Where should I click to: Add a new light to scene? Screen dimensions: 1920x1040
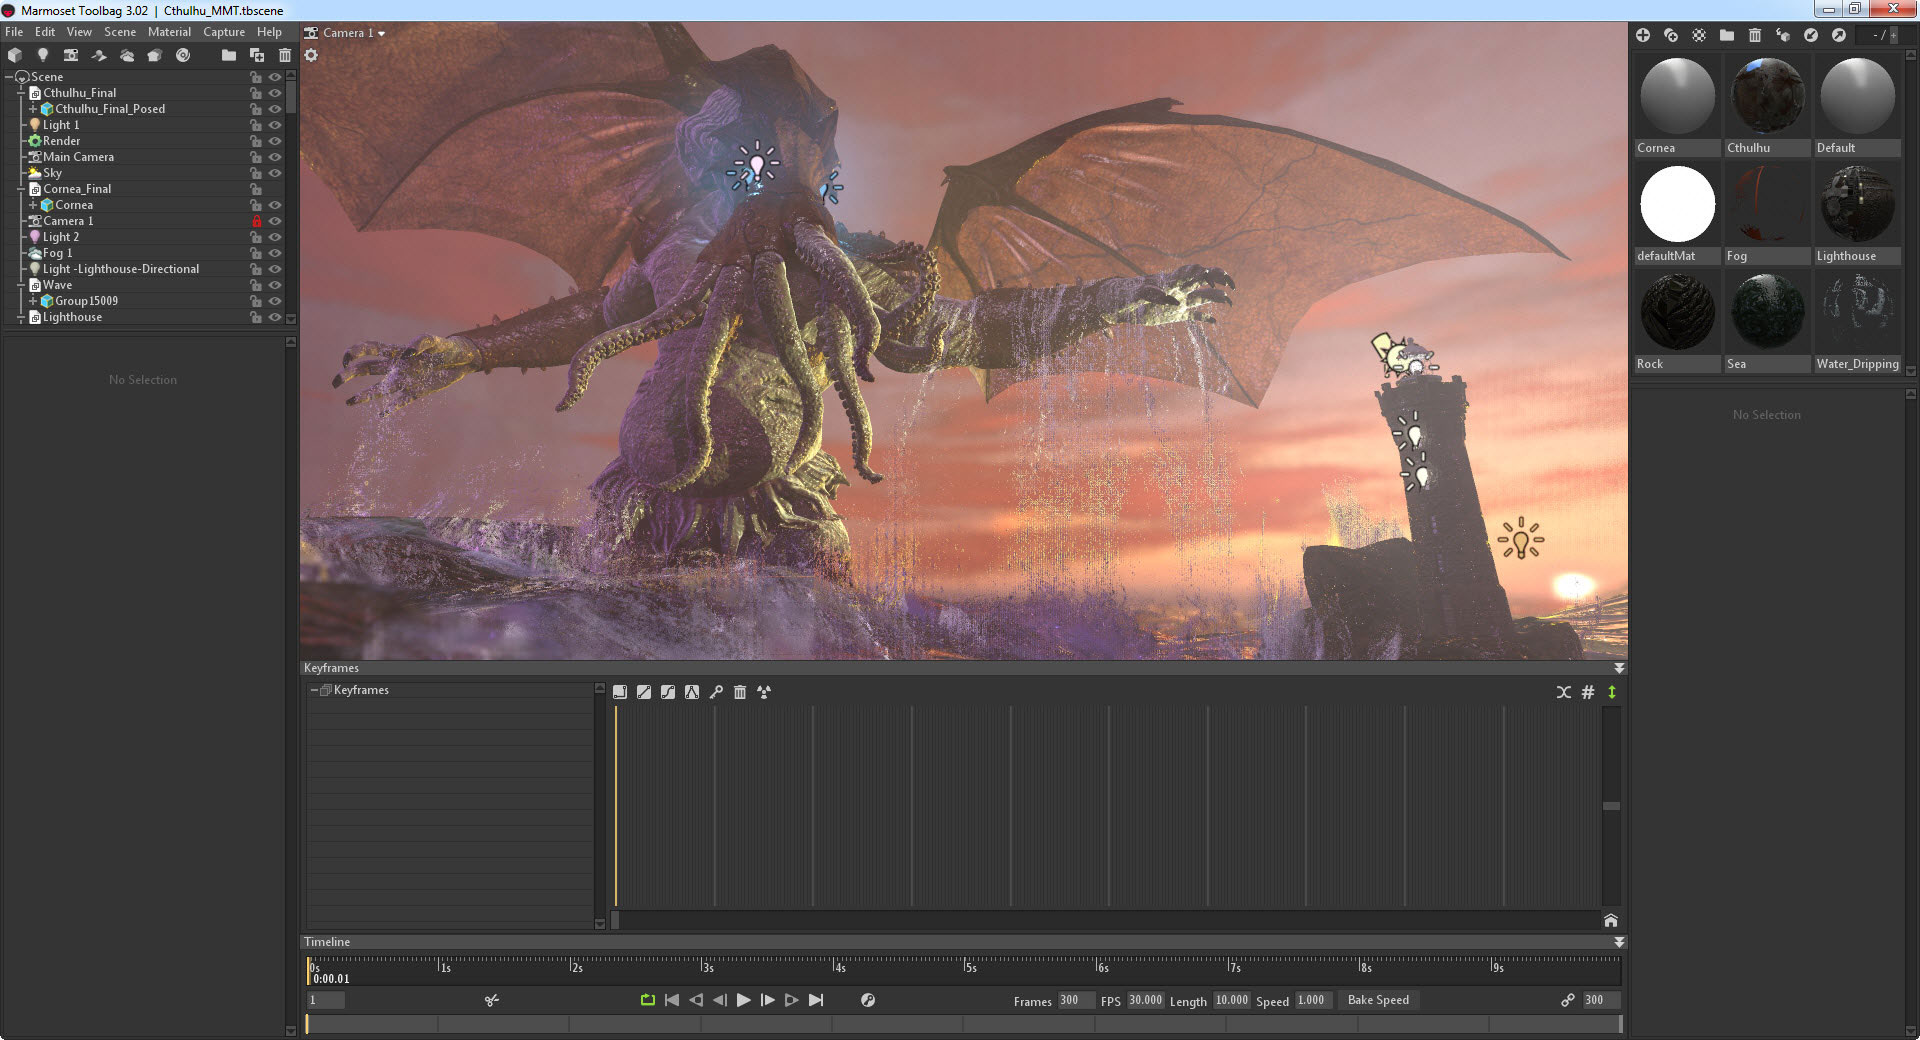tap(43, 55)
